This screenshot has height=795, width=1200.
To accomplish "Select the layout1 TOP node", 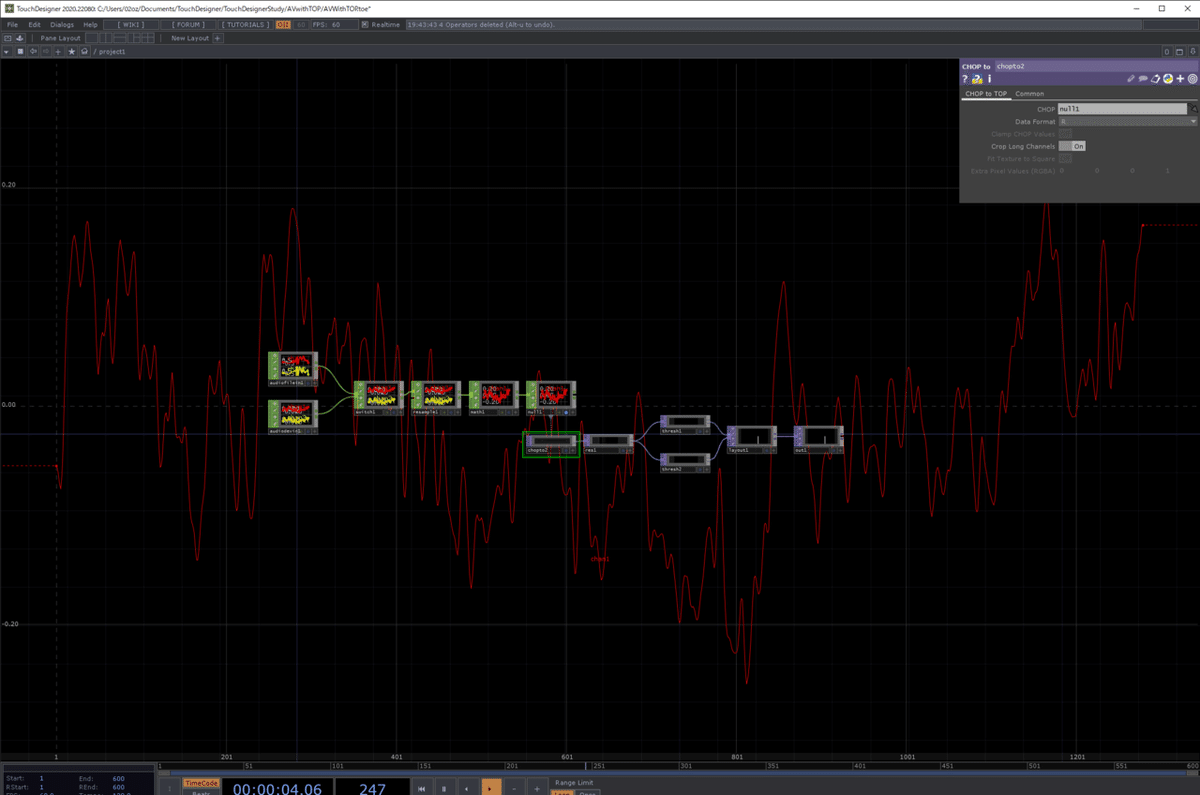I will coord(752,439).
